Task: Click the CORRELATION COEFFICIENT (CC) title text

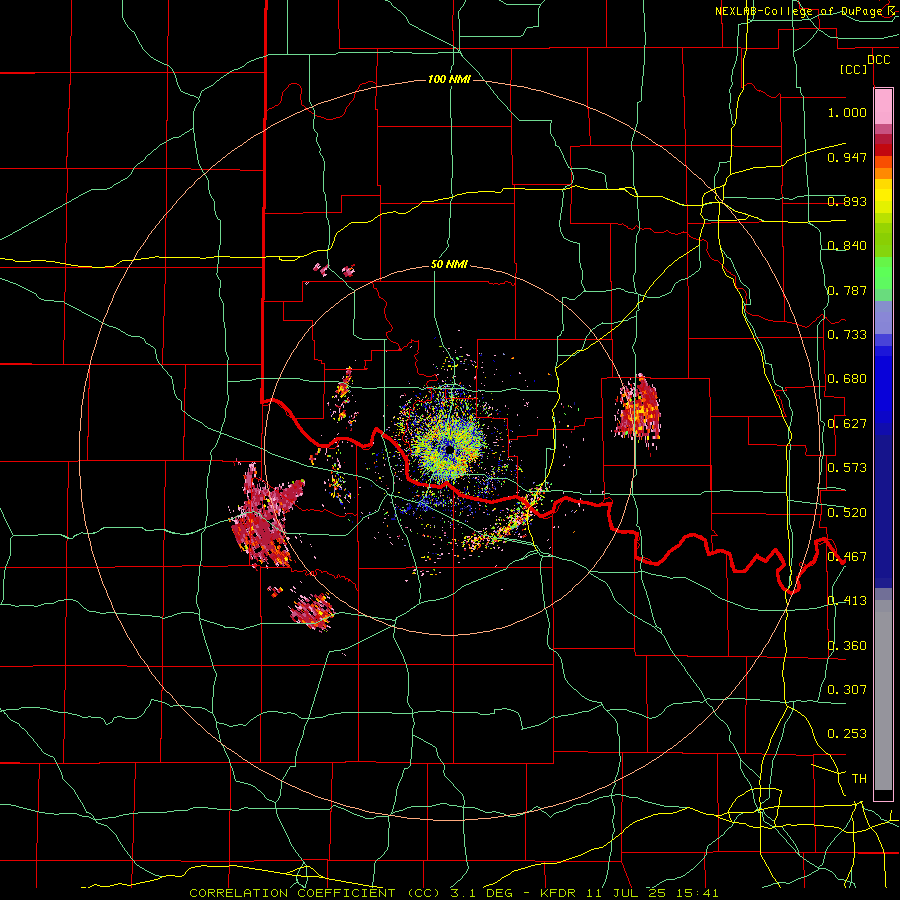Action: point(316,893)
